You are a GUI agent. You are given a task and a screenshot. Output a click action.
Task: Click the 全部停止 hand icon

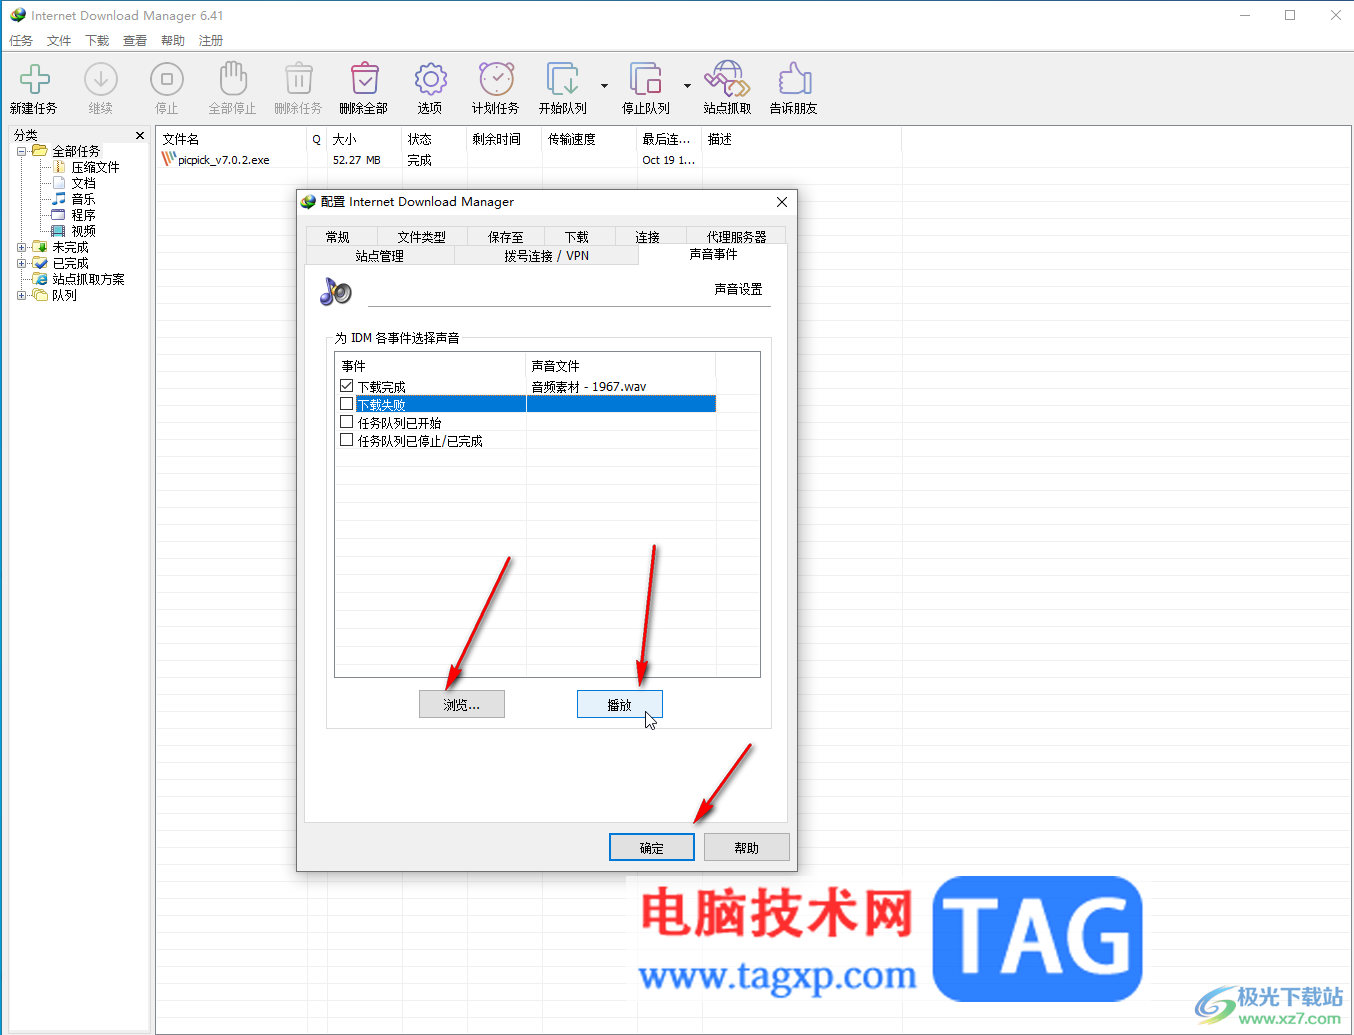pos(233,79)
